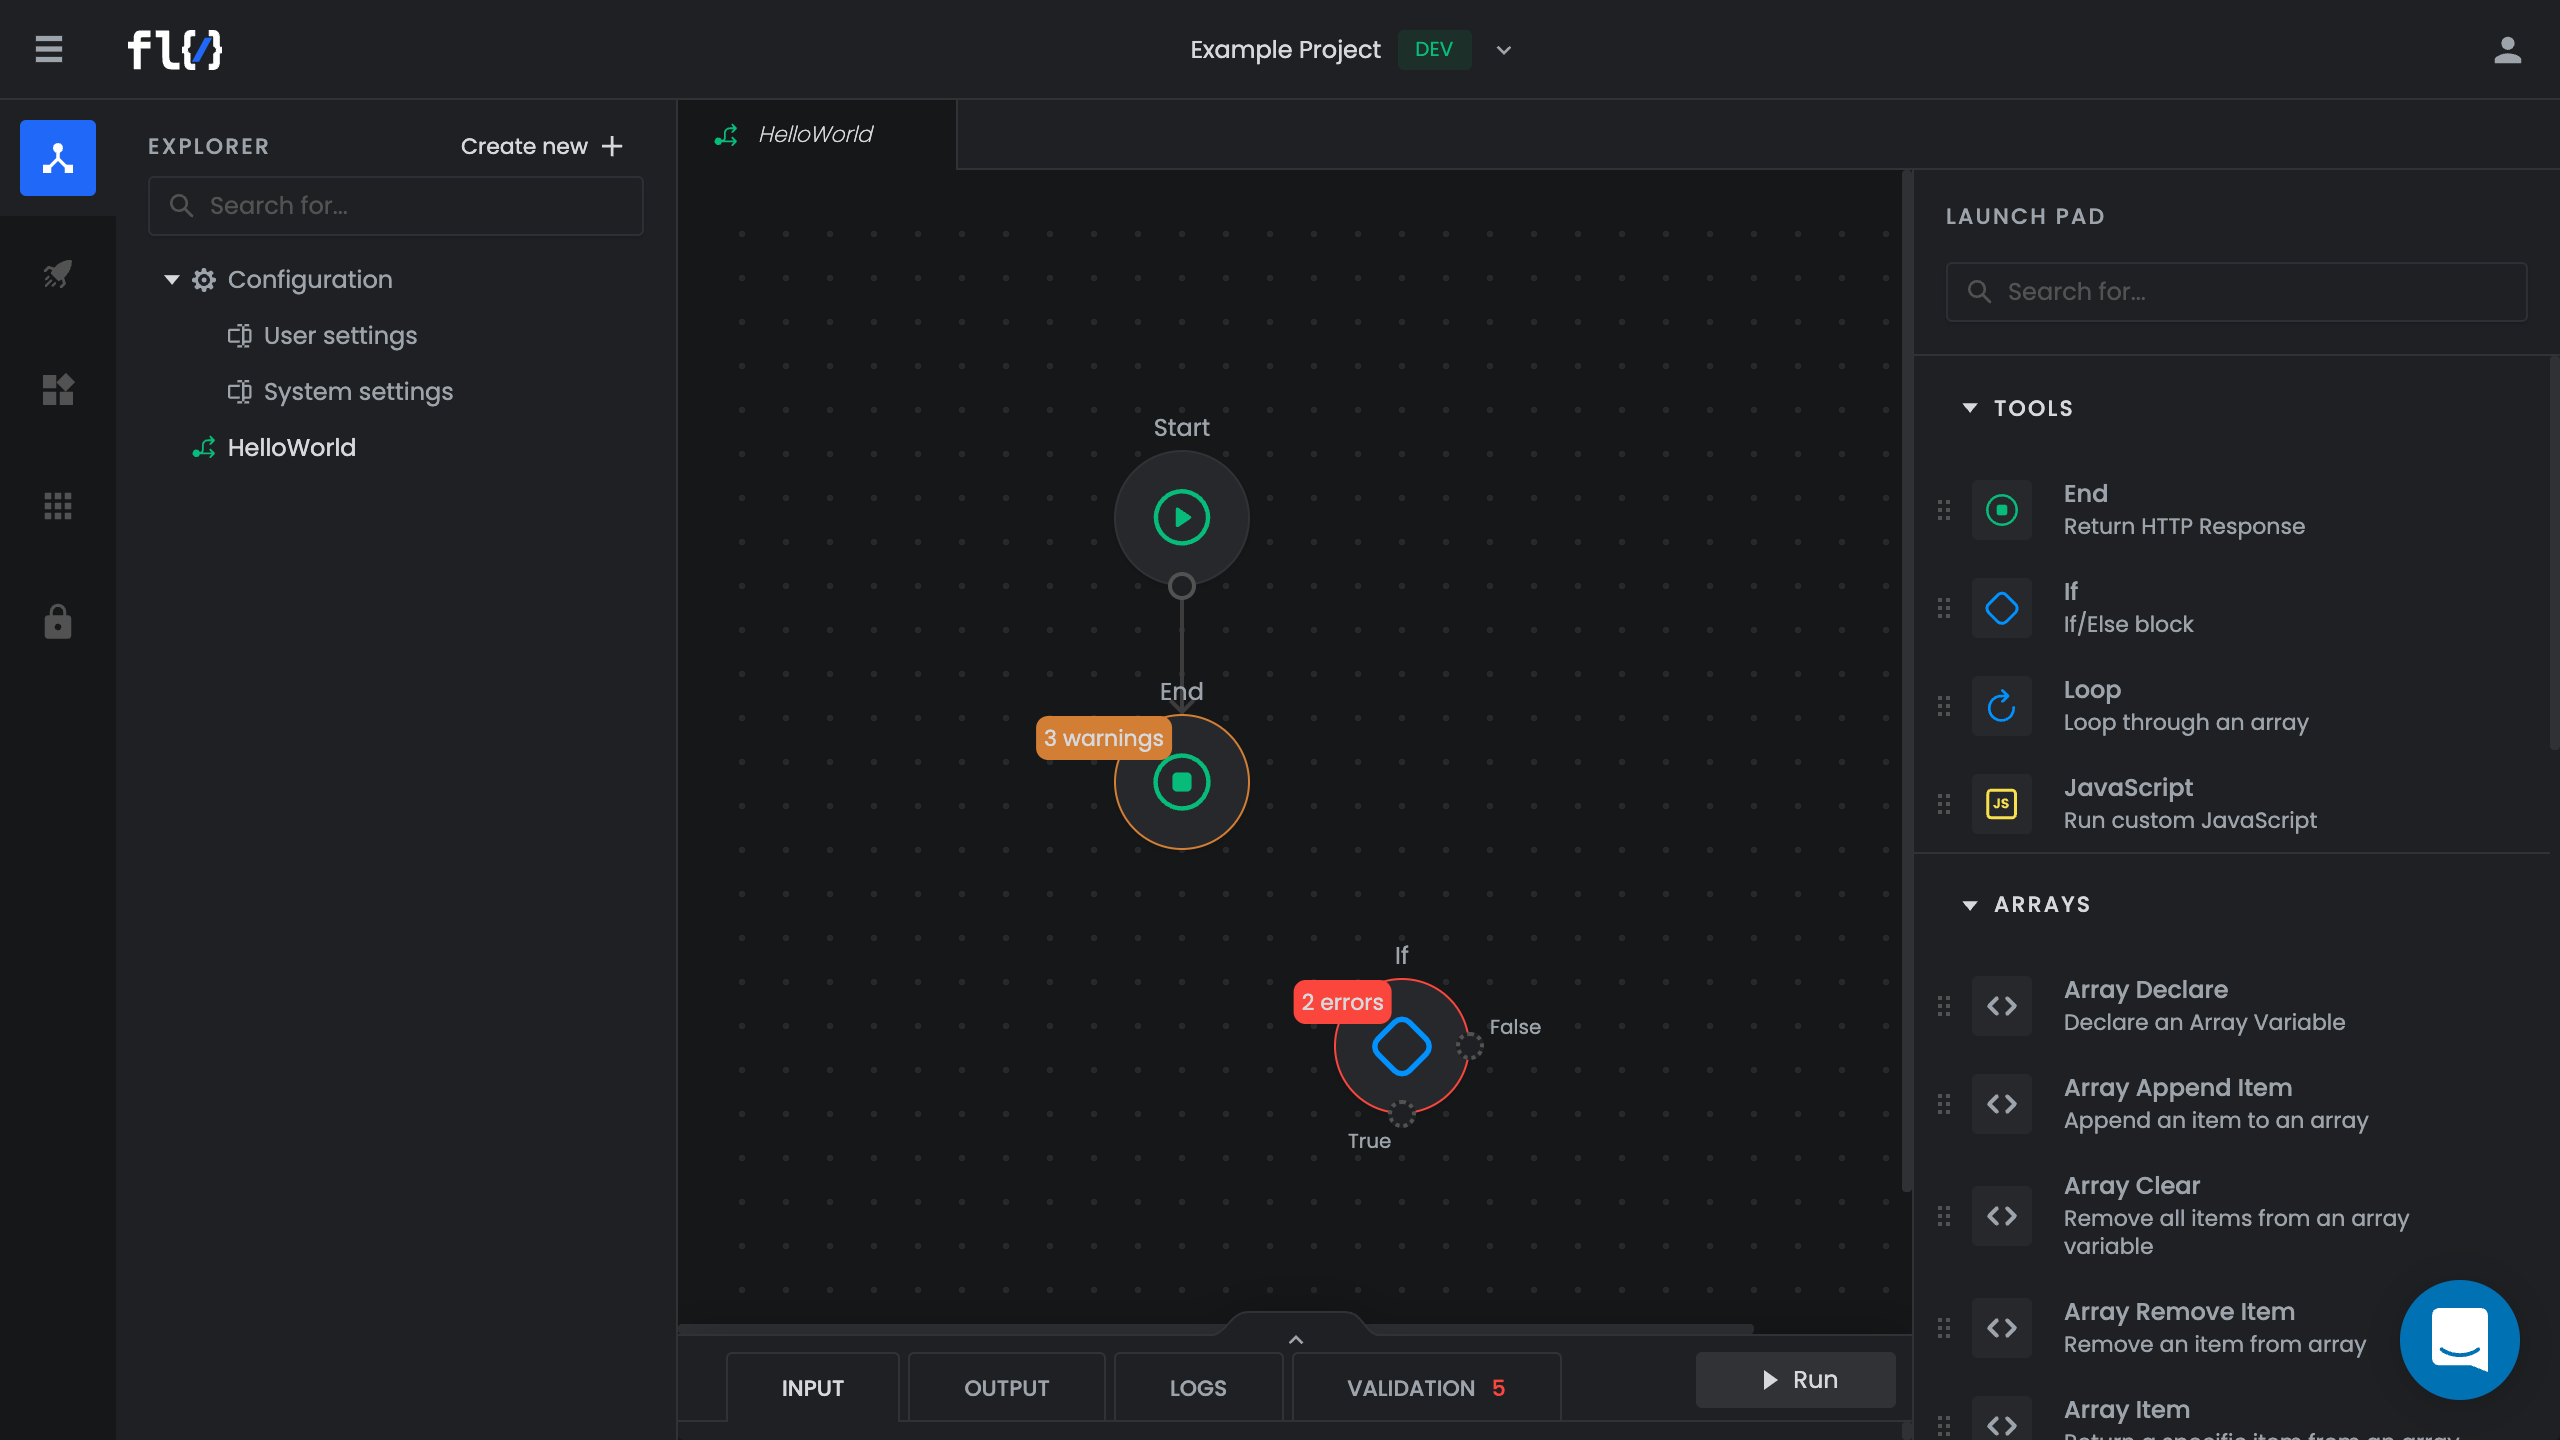
Task: Click the Start node on canvas
Action: 1181,517
